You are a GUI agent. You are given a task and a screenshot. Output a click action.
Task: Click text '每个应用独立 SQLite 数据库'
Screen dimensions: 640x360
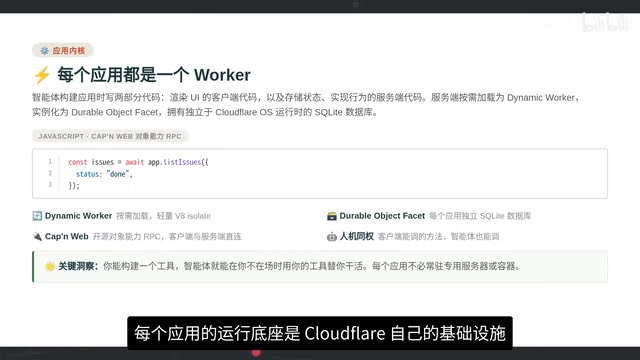pyautogui.click(x=480, y=216)
